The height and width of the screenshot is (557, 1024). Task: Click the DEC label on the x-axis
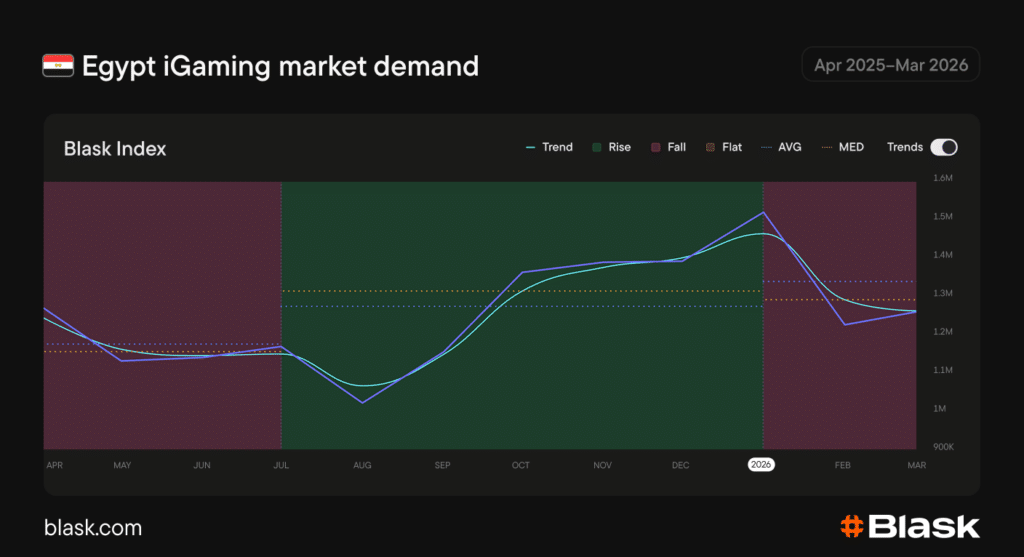point(680,465)
